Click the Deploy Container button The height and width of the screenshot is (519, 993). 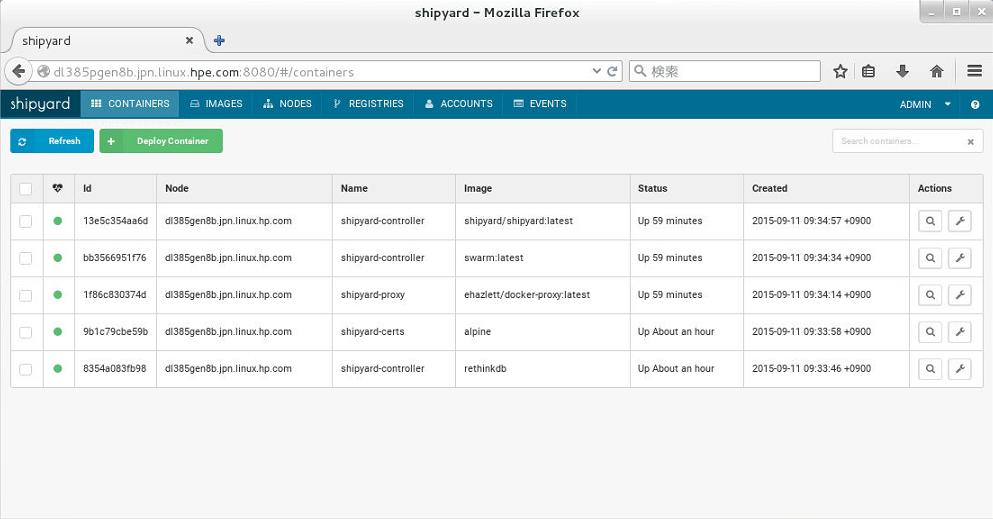coord(161,141)
